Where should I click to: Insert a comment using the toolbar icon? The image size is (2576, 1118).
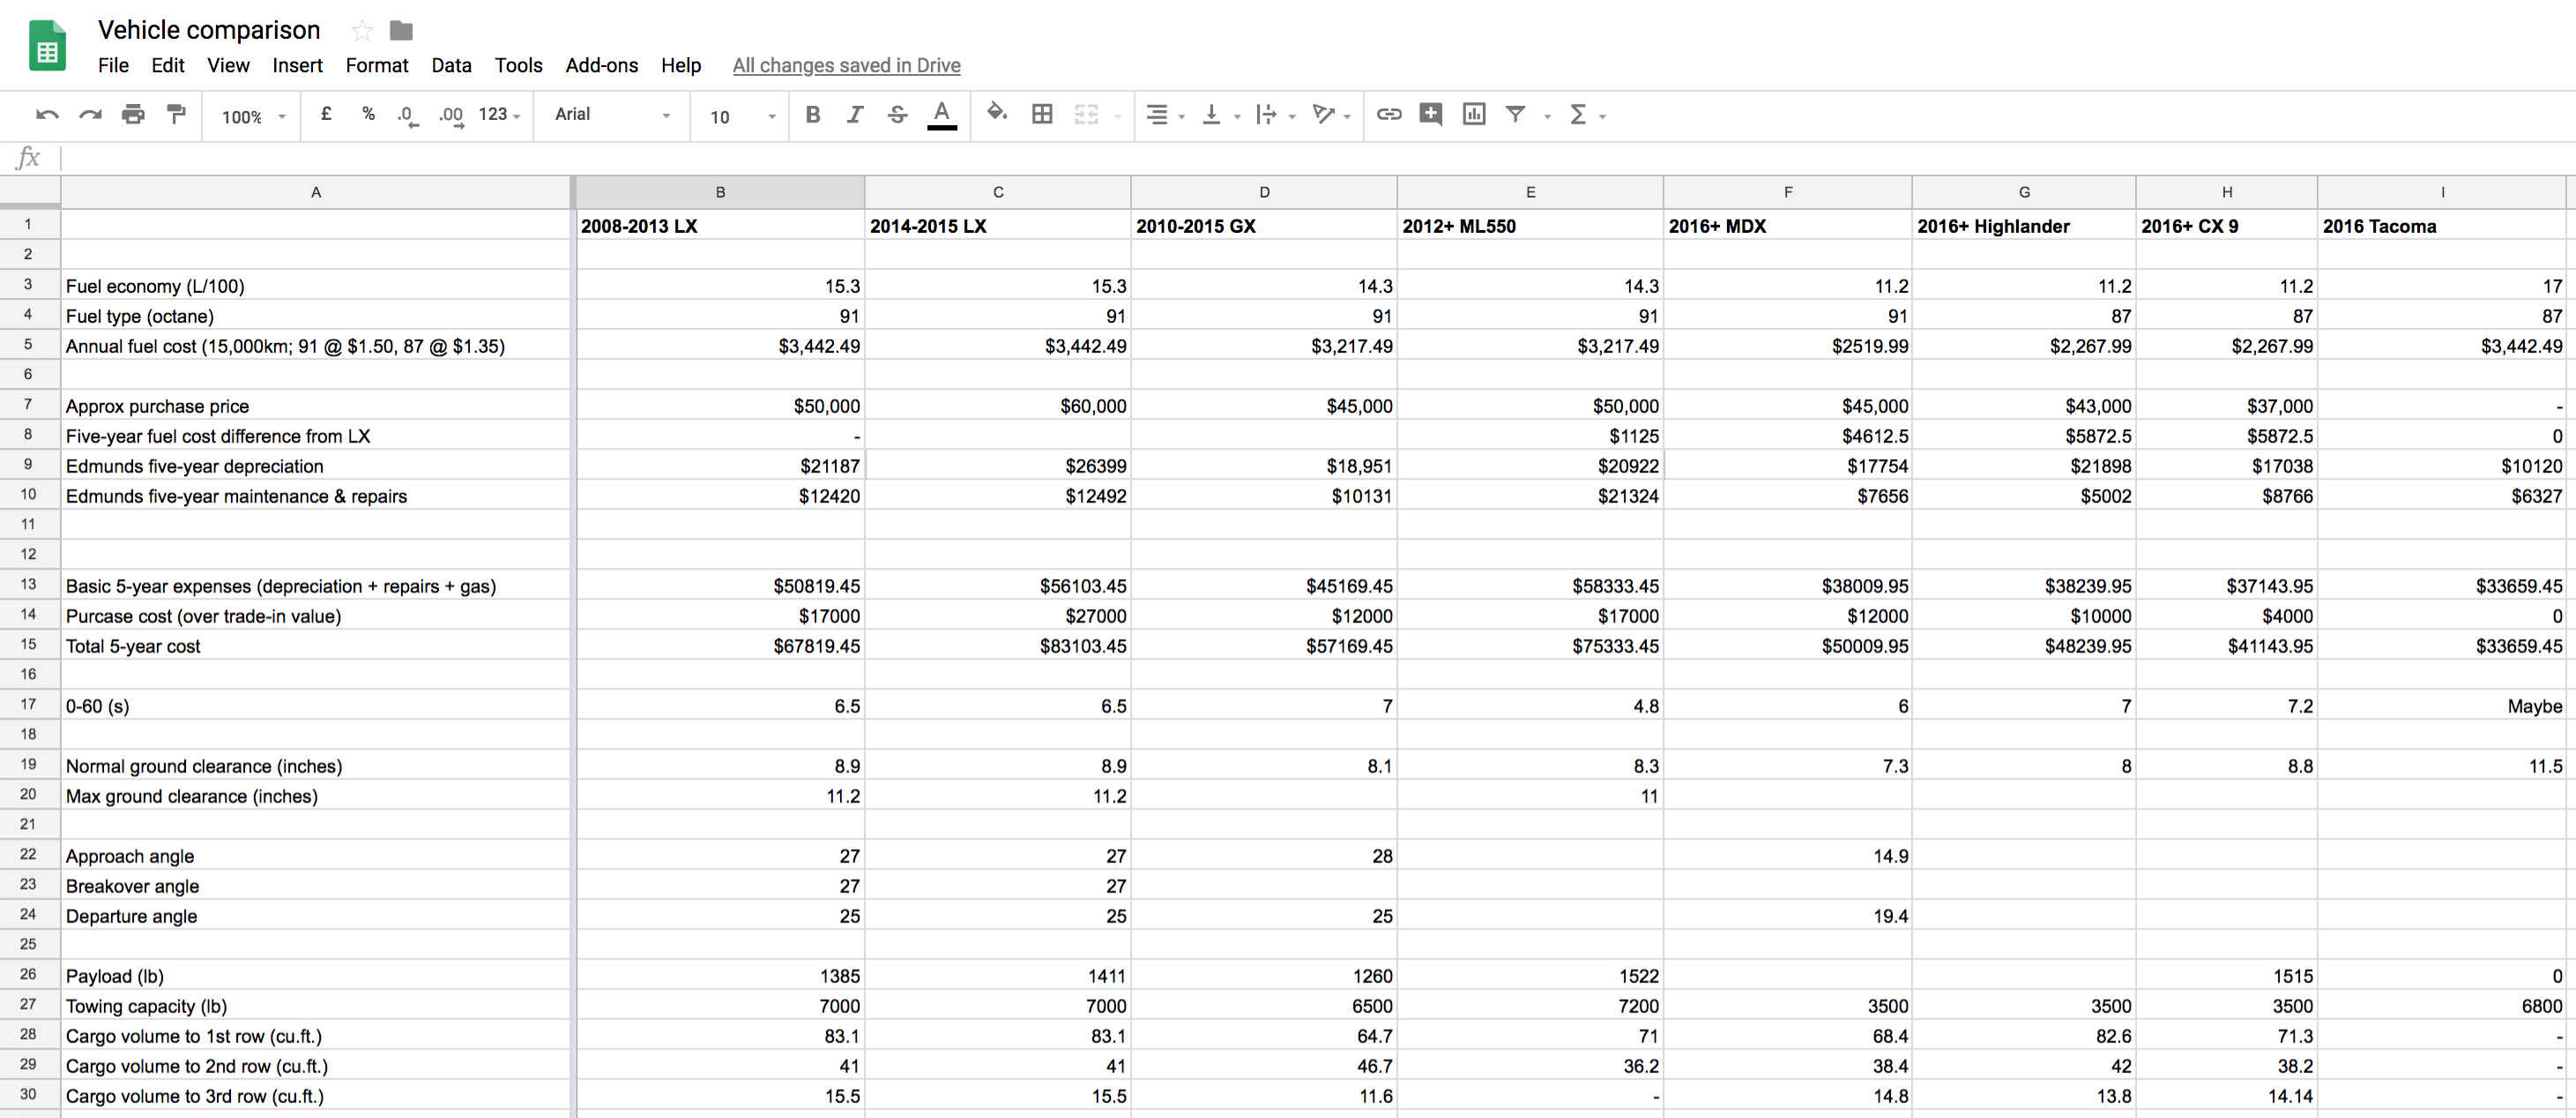click(1431, 115)
